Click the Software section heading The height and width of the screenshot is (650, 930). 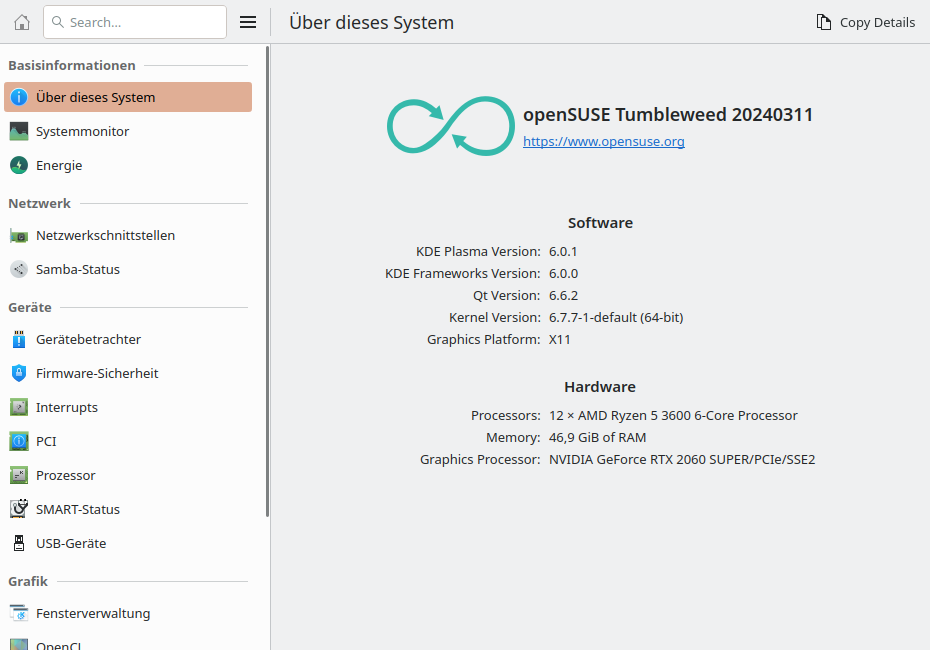(x=600, y=223)
